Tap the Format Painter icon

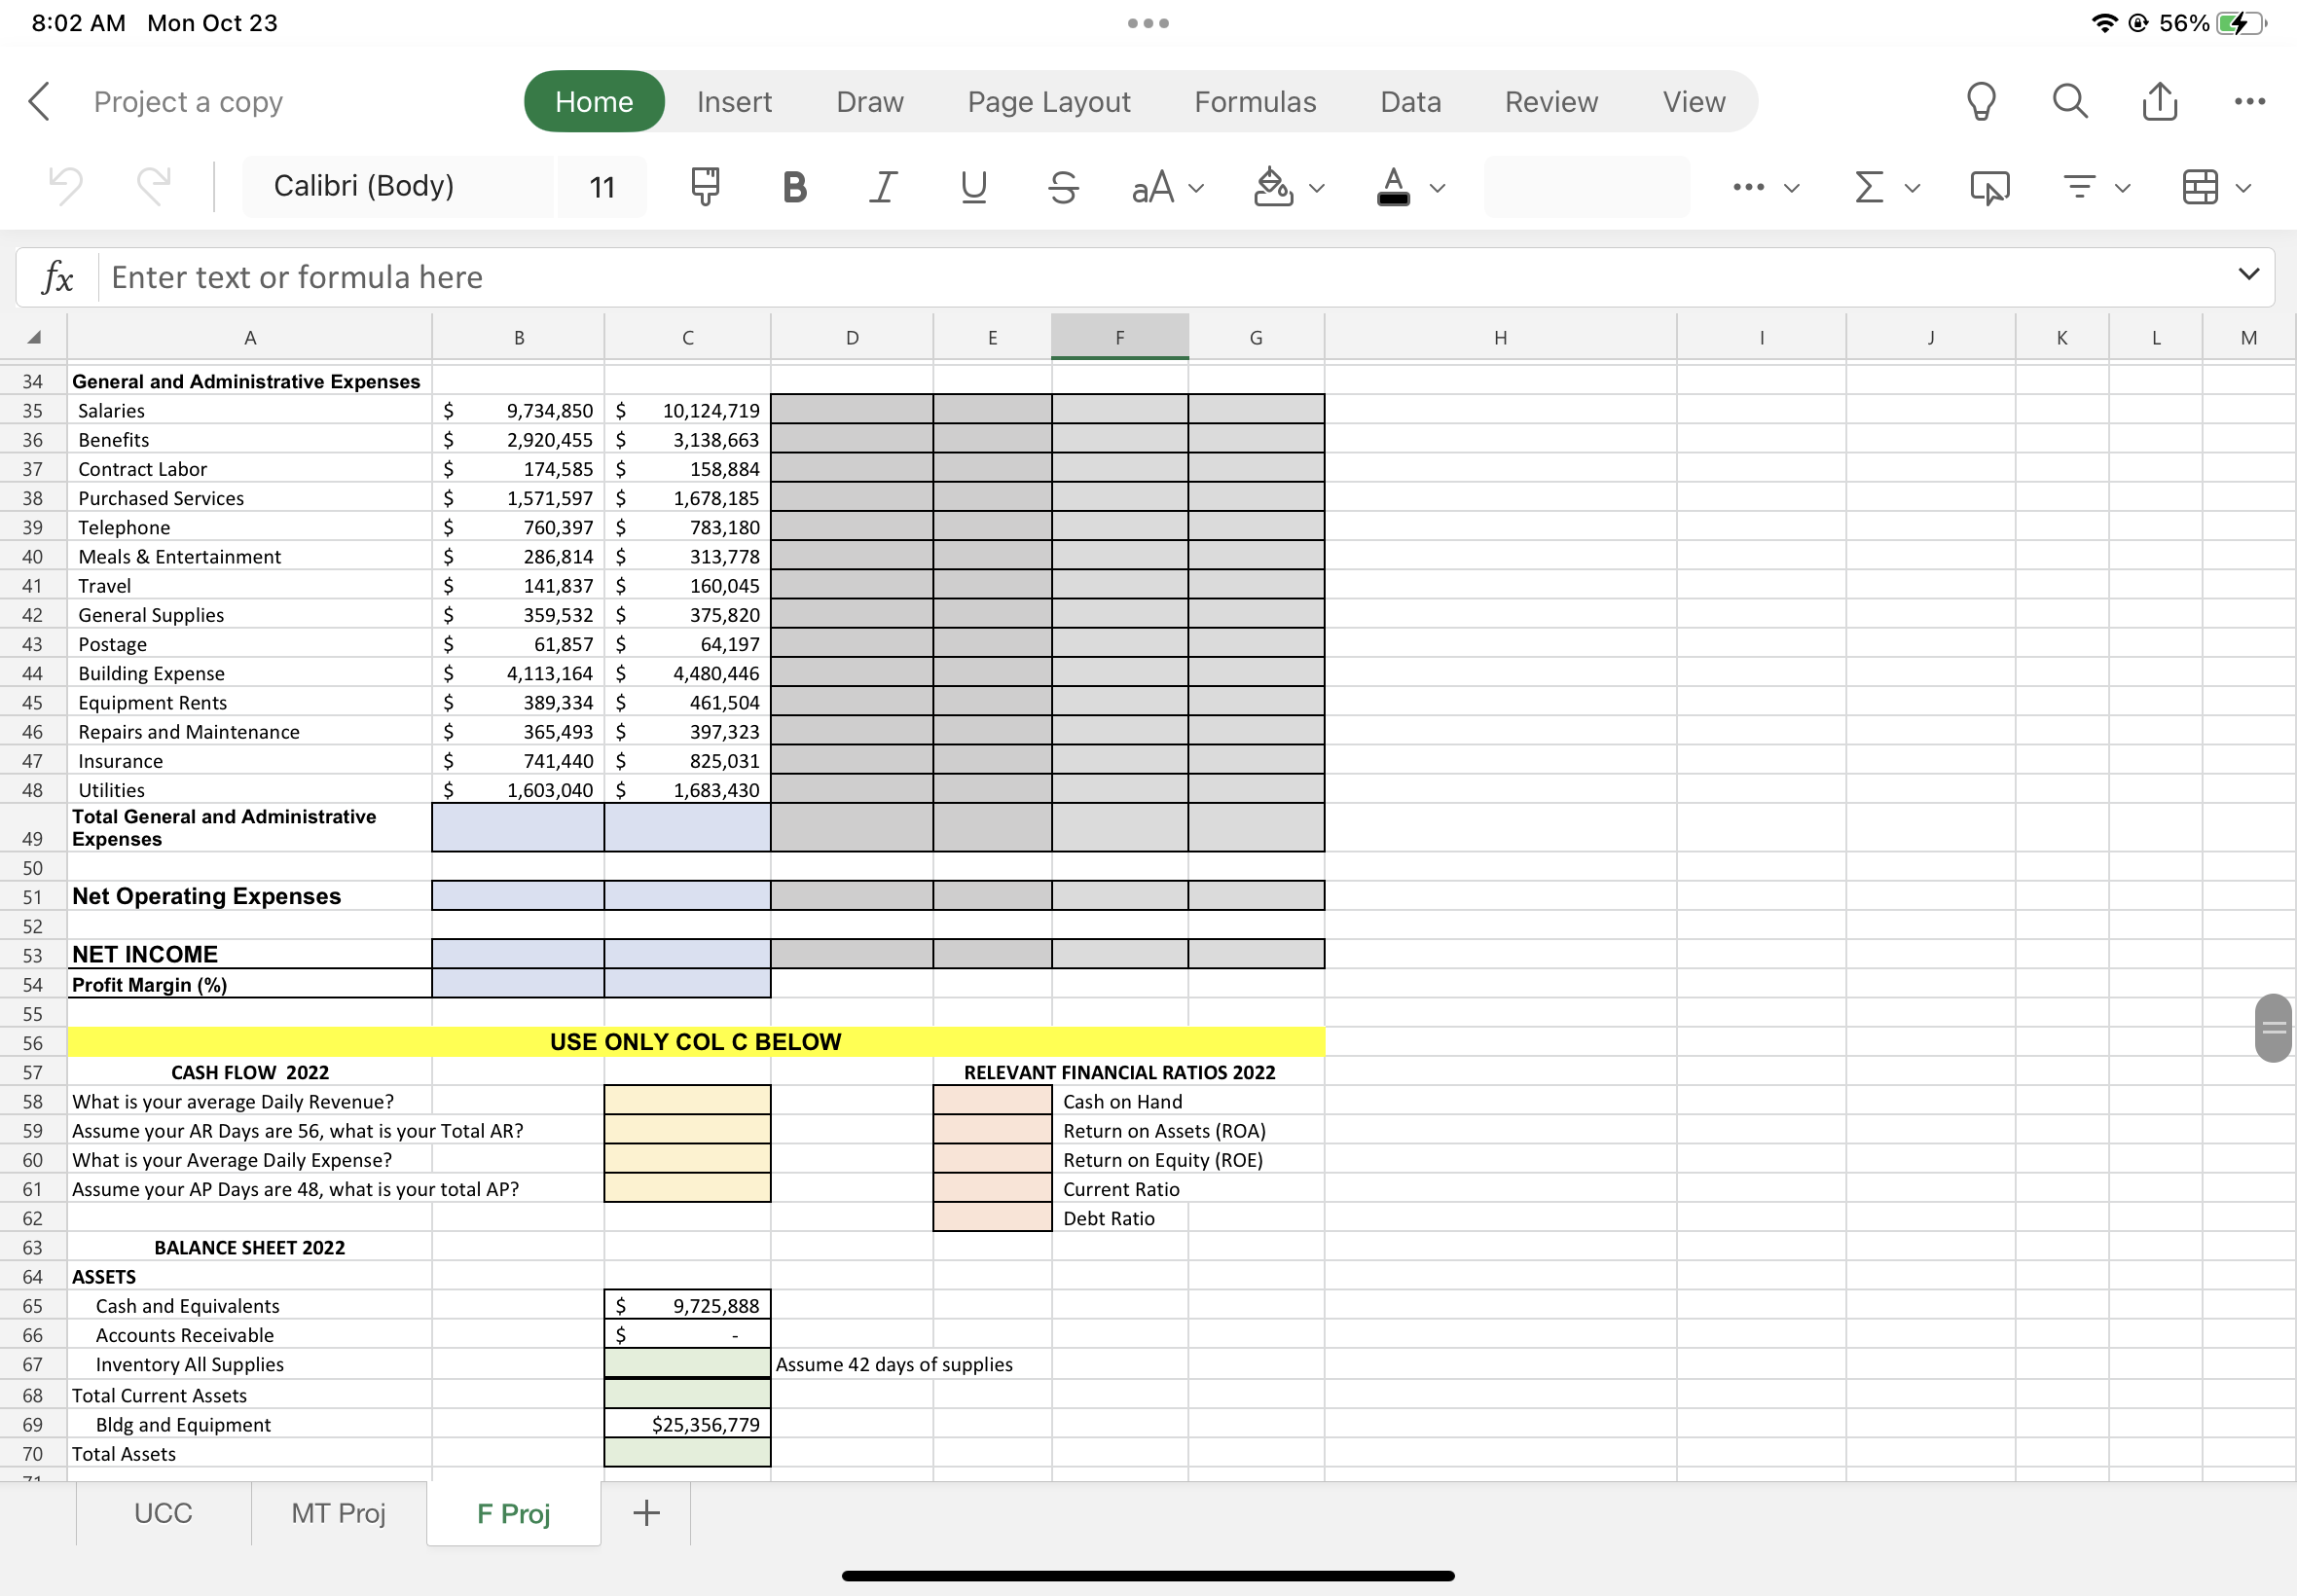705,187
